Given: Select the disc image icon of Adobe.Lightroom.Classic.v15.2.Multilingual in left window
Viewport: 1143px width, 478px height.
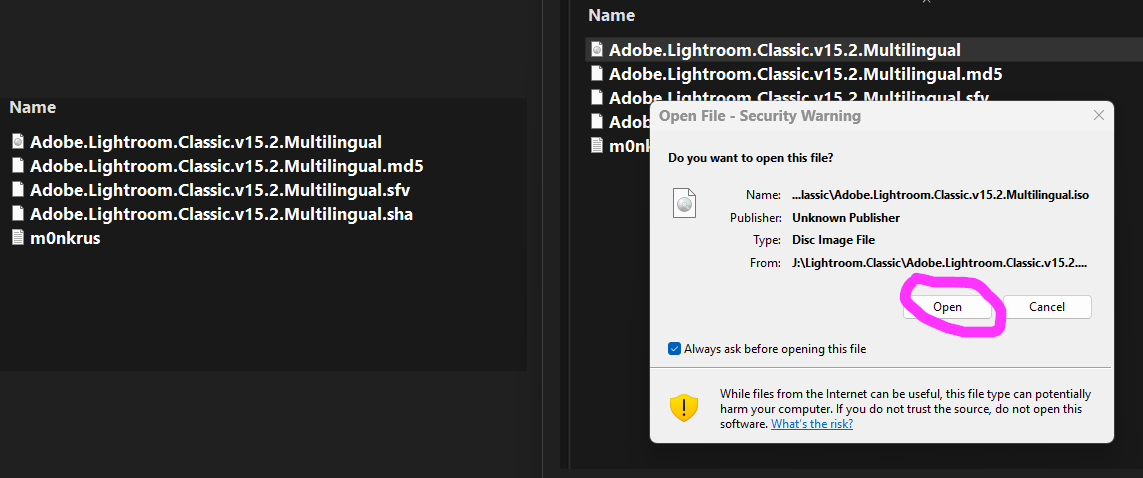Looking at the screenshot, I should pos(18,141).
